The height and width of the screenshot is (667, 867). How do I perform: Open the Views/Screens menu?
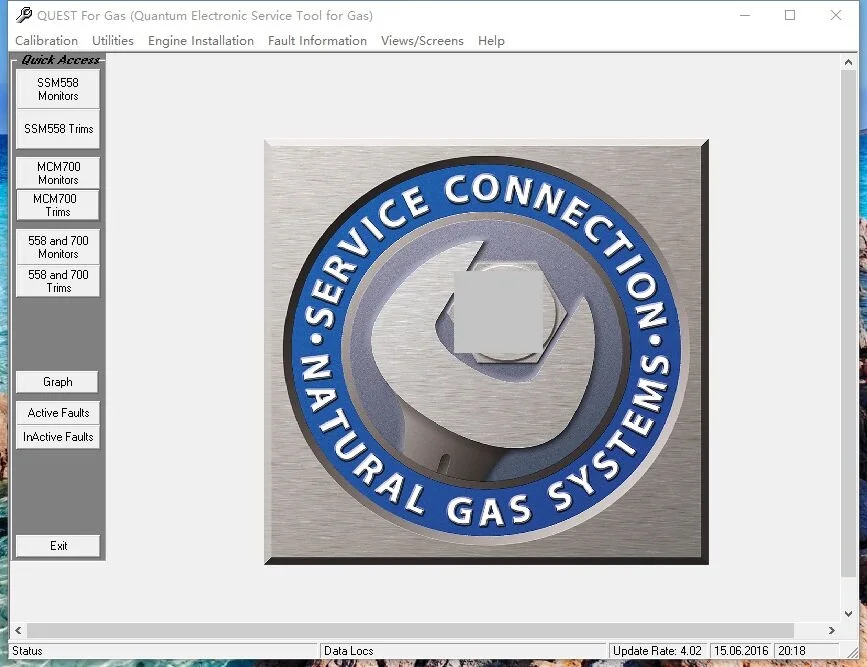(422, 41)
